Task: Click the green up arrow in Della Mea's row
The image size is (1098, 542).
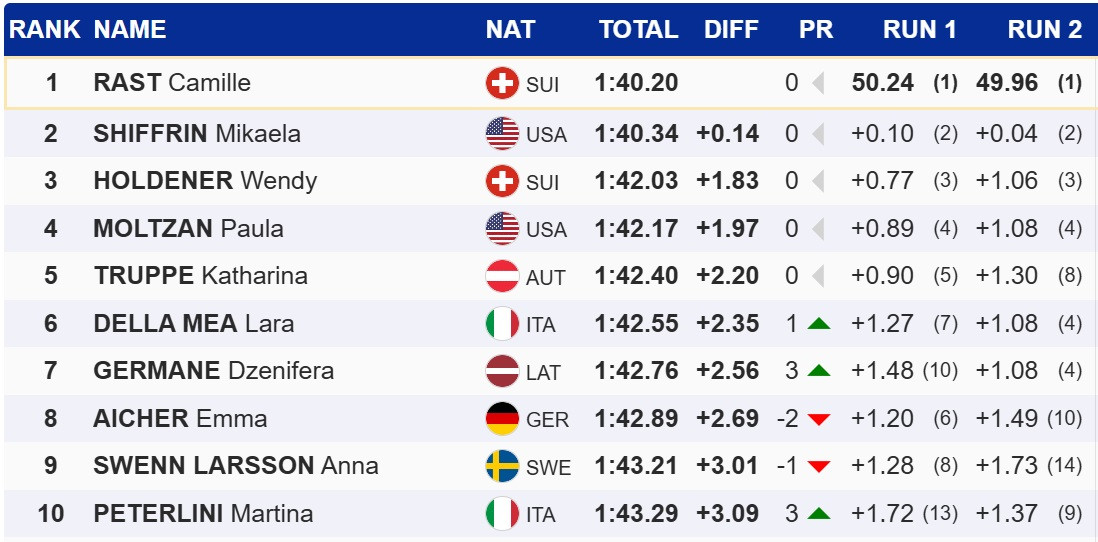Action: [819, 324]
